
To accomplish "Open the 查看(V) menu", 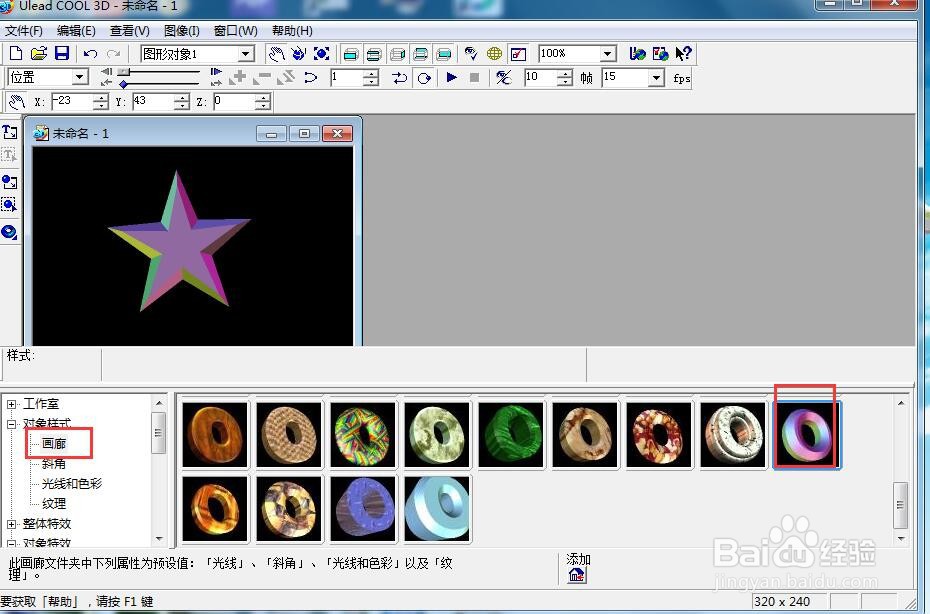I will pos(130,31).
